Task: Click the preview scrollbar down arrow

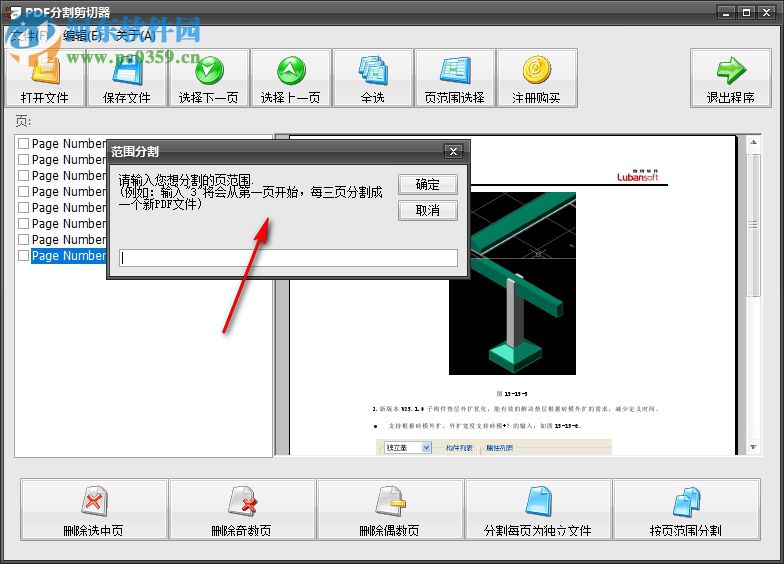Action: (x=753, y=447)
